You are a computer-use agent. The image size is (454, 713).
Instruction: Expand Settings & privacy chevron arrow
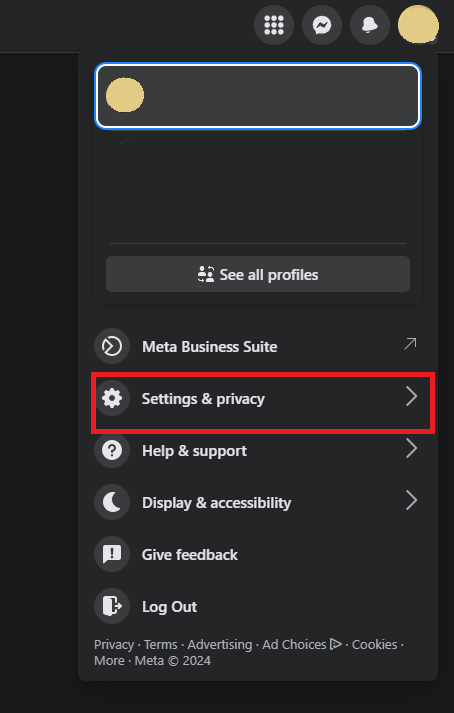point(411,397)
